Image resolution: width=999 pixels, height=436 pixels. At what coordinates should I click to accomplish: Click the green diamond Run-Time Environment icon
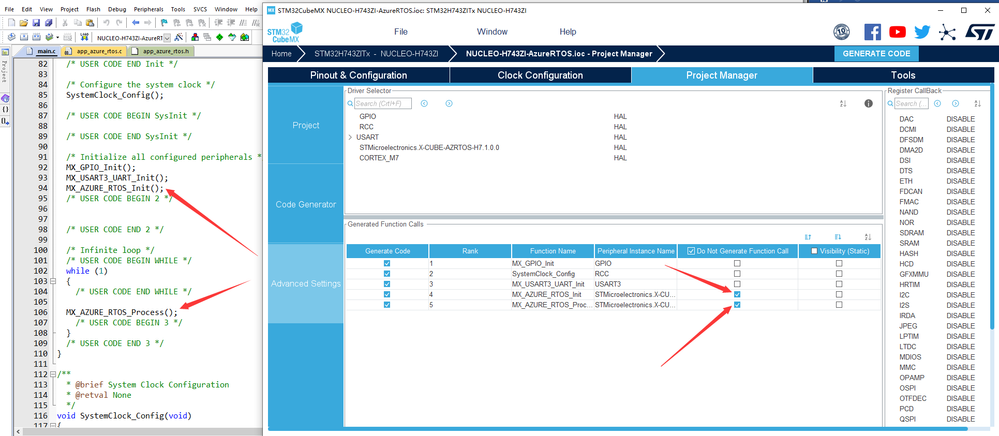(x=219, y=38)
